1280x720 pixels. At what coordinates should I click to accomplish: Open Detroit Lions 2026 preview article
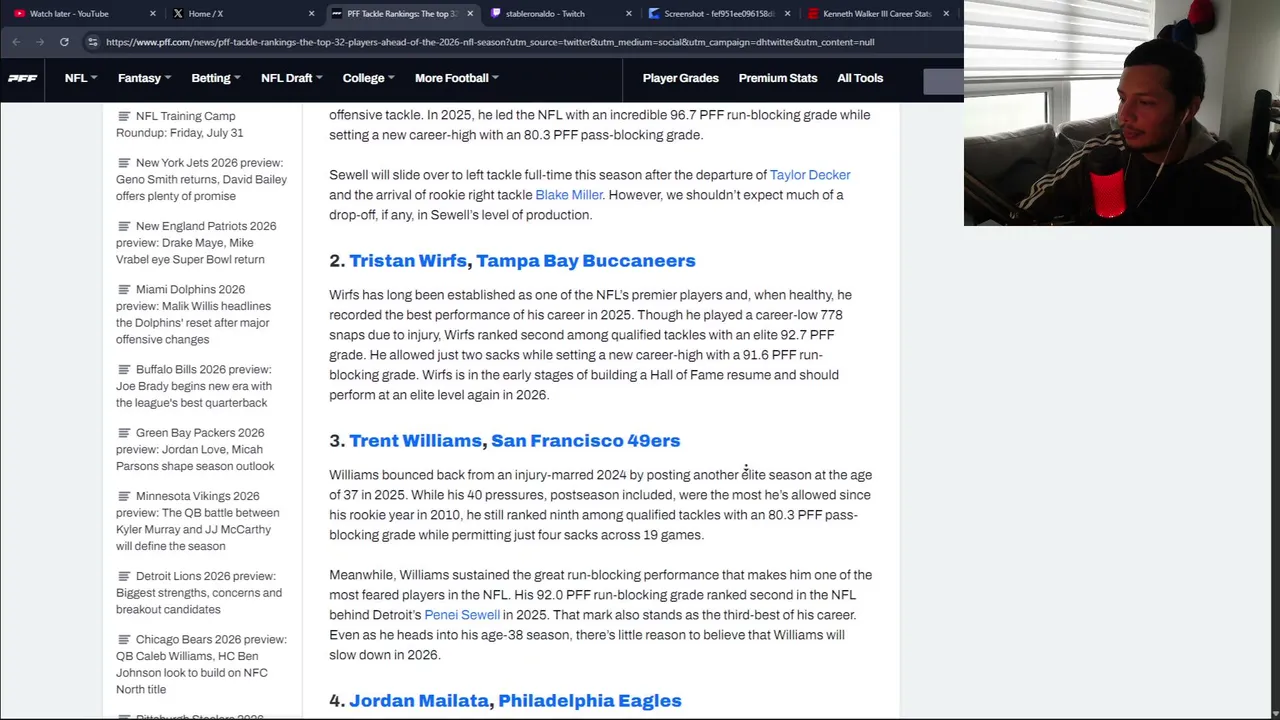click(x=199, y=592)
